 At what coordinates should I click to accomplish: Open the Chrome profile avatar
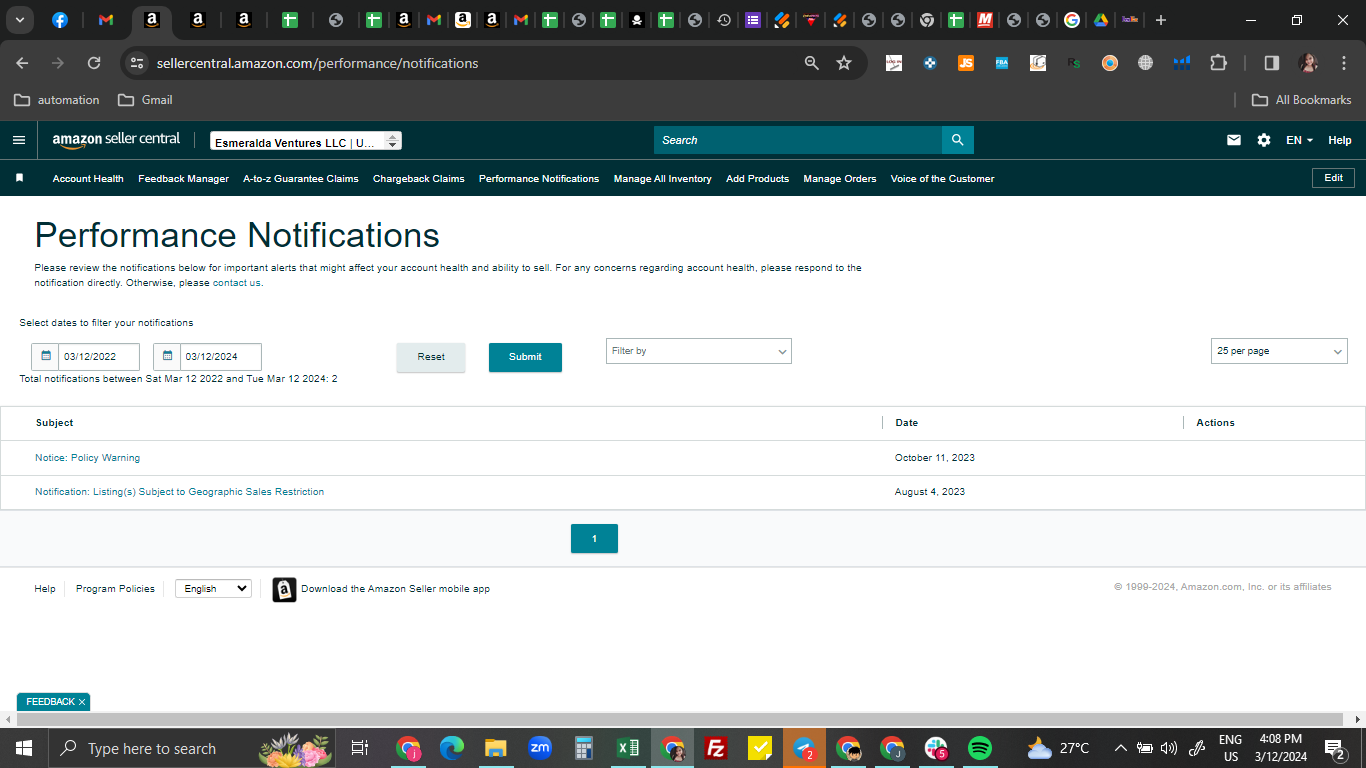coord(1308,63)
